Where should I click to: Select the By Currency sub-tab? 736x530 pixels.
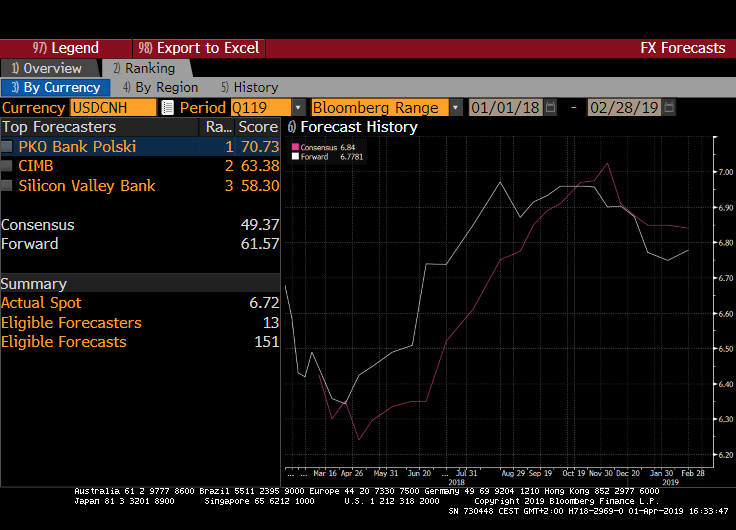click(x=55, y=87)
